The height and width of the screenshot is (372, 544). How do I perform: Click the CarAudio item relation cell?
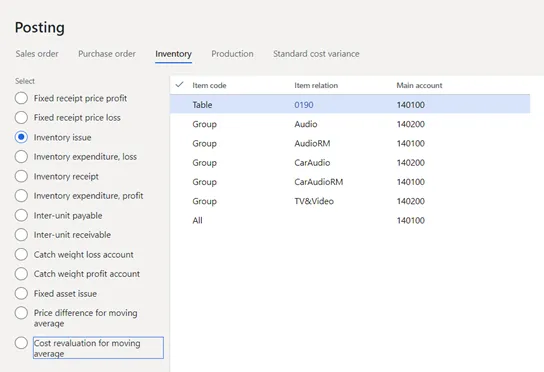tap(312, 163)
